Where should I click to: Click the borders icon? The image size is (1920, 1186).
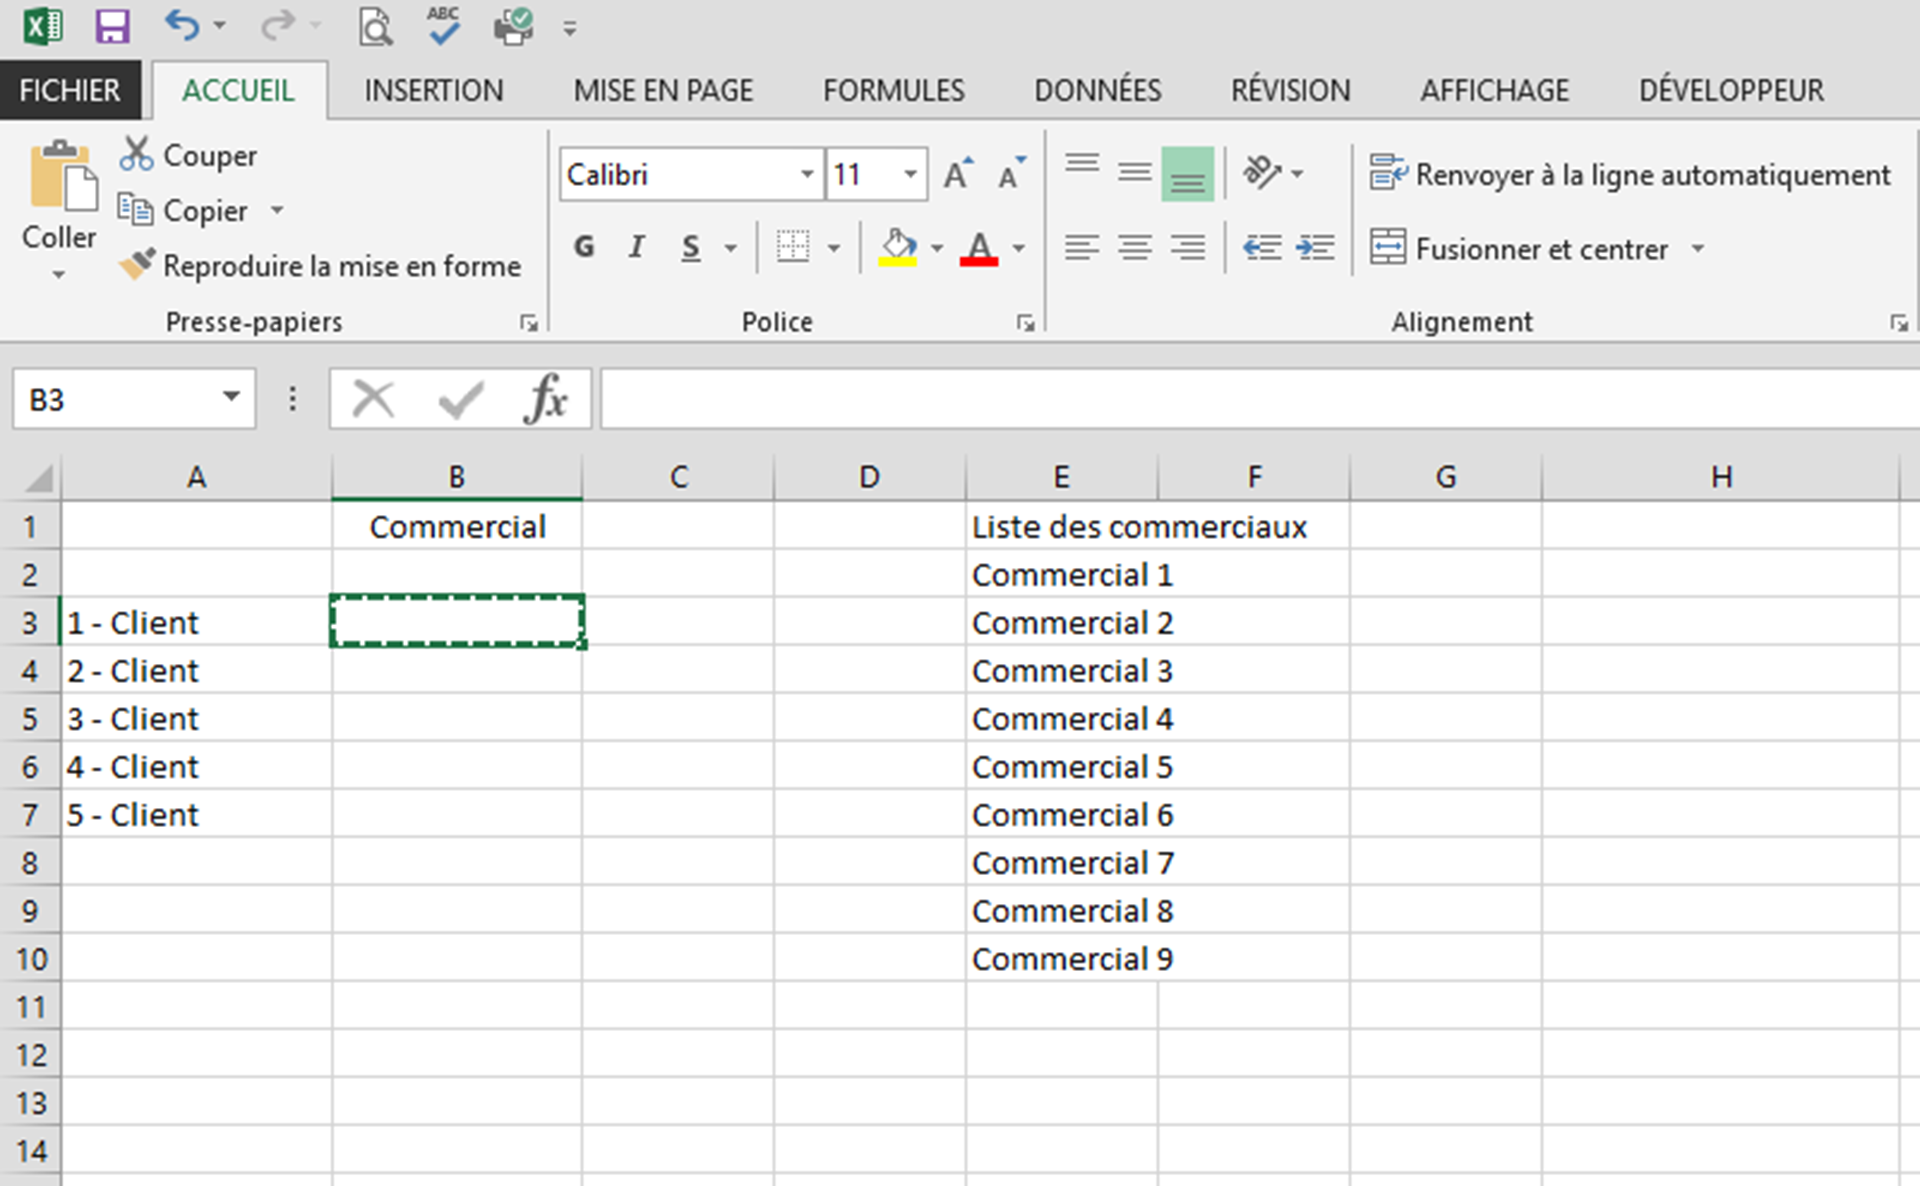point(793,247)
